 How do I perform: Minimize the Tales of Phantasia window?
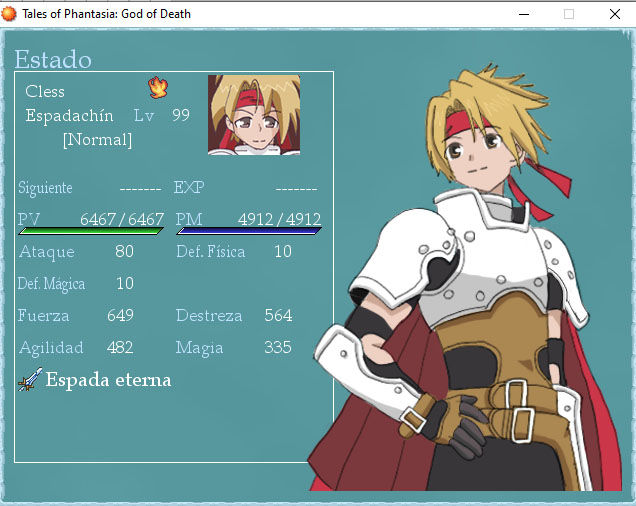[524, 14]
